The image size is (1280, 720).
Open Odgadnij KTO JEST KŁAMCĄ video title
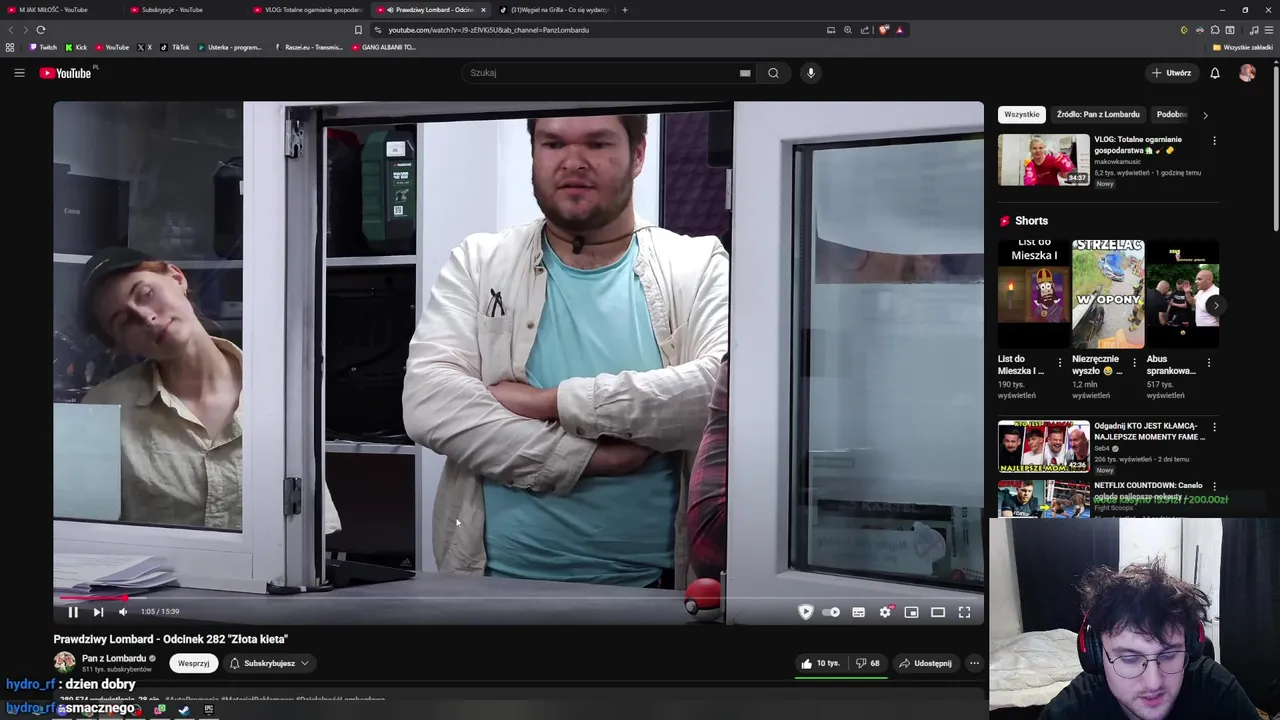[1149, 431]
